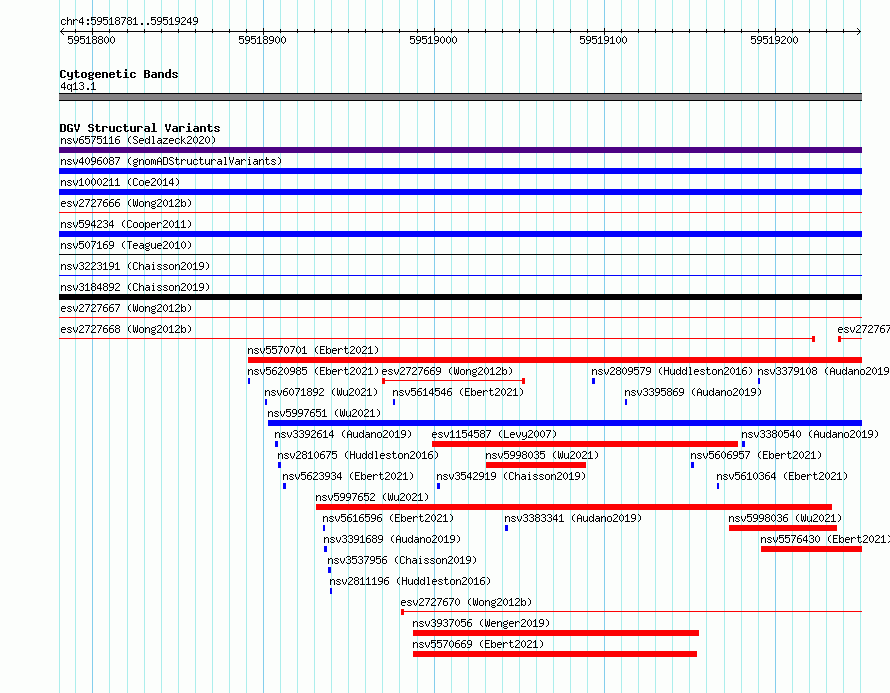Select nsv5998035 (Wu2021) label
Viewport: 890px width, 693px height.
coord(542,455)
